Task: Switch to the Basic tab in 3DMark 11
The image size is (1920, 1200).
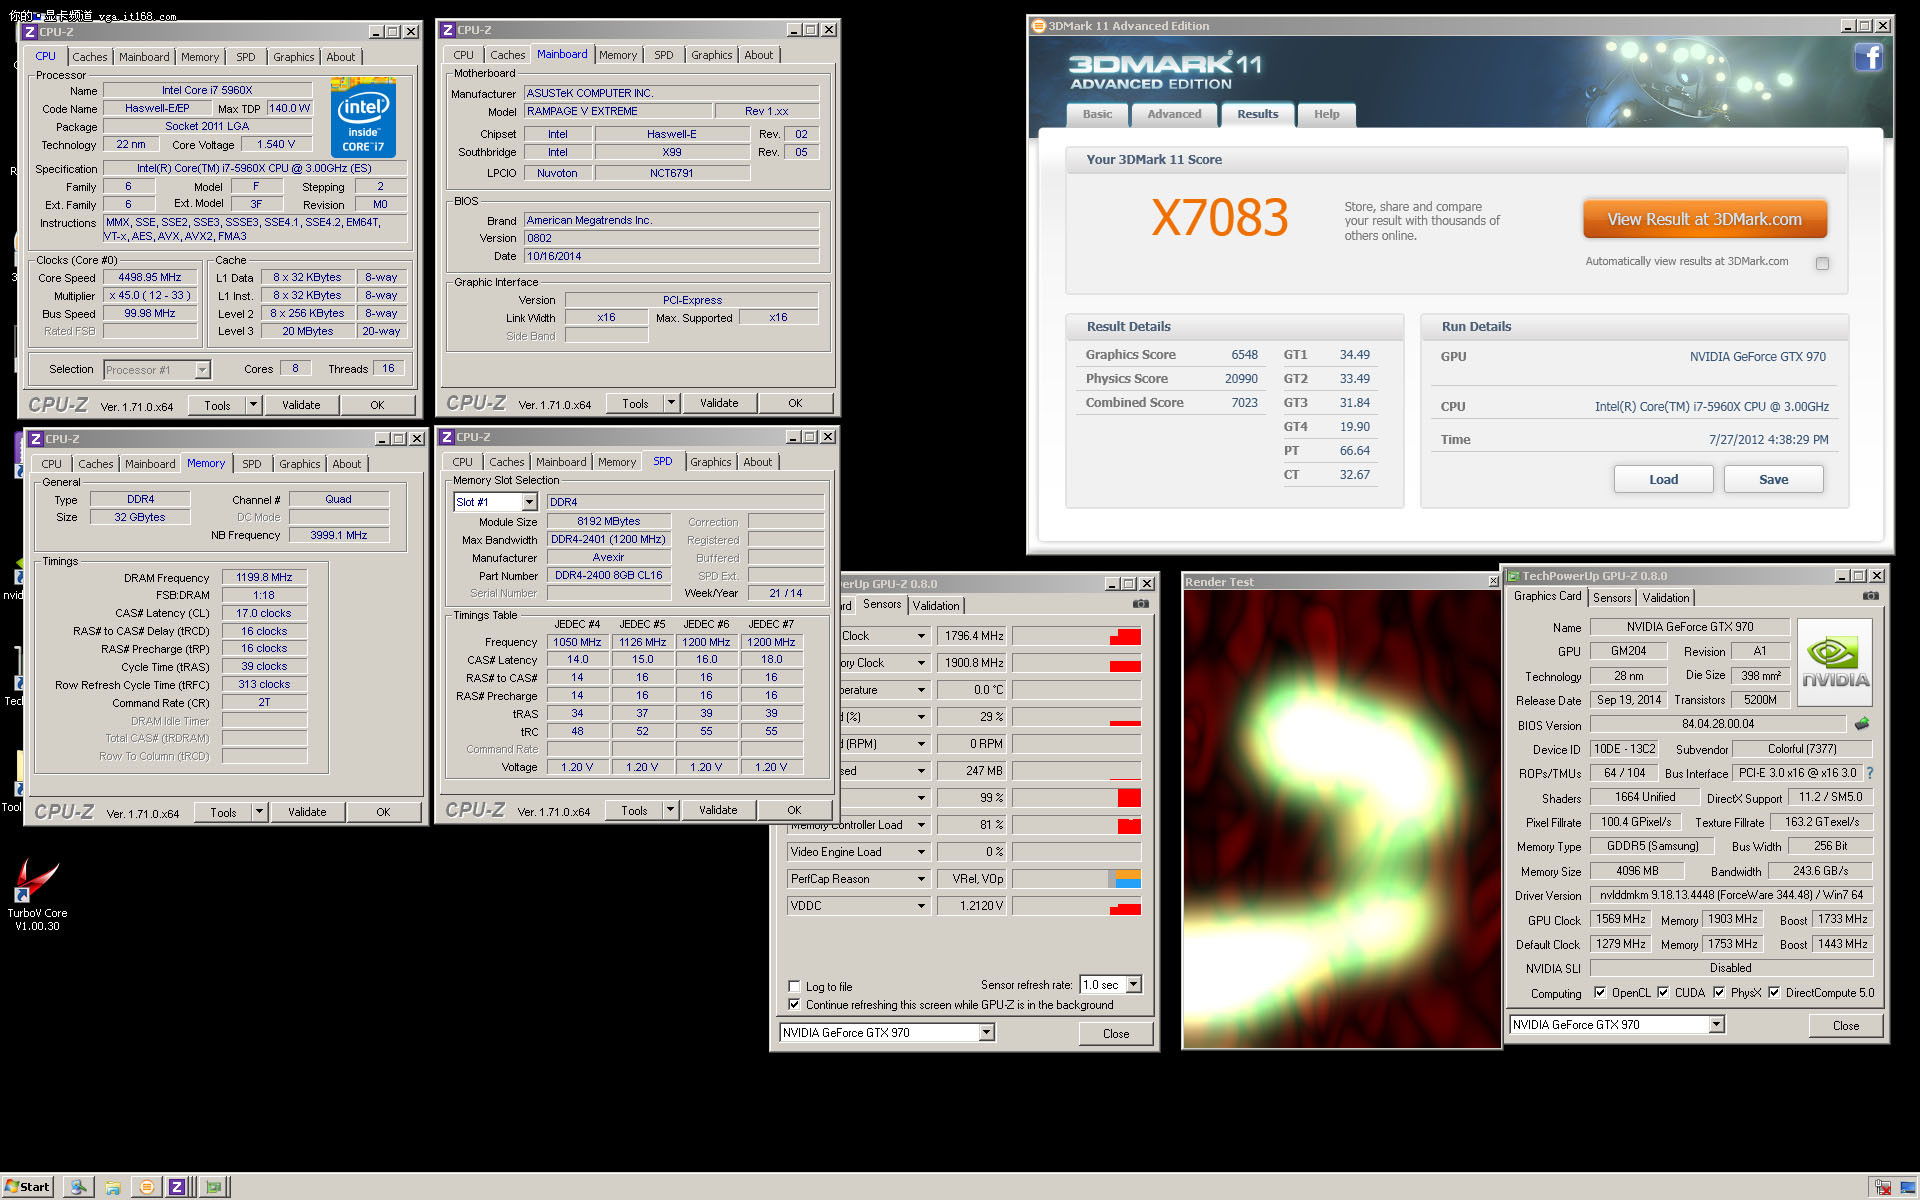Action: (x=1097, y=114)
